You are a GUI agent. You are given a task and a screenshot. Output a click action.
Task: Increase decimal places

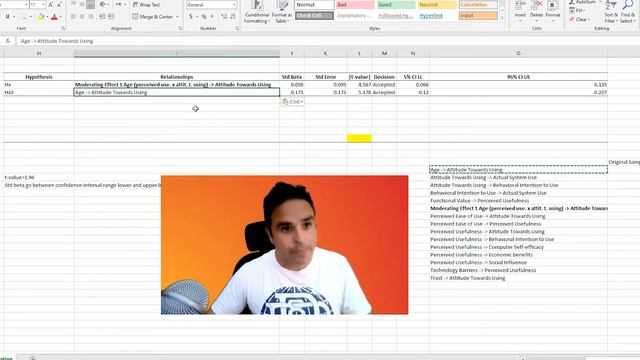224,17
